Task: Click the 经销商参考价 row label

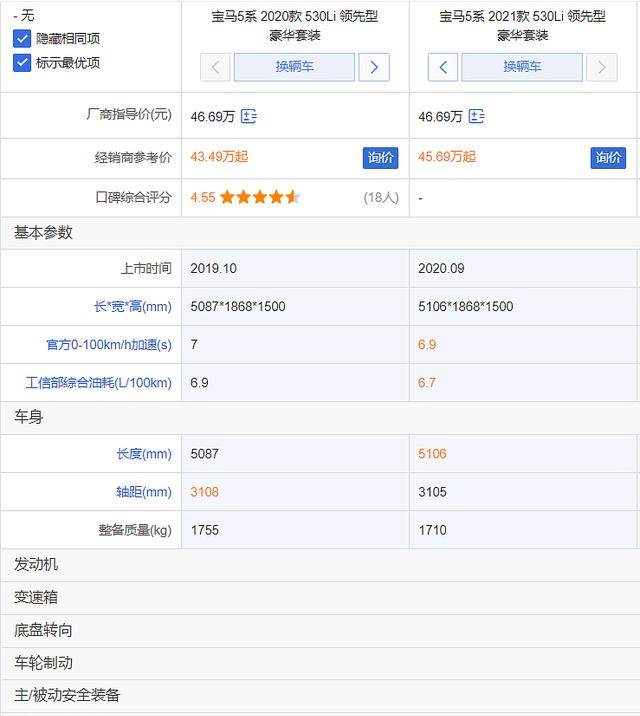Action: pyautogui.click(x=133, y=158)
